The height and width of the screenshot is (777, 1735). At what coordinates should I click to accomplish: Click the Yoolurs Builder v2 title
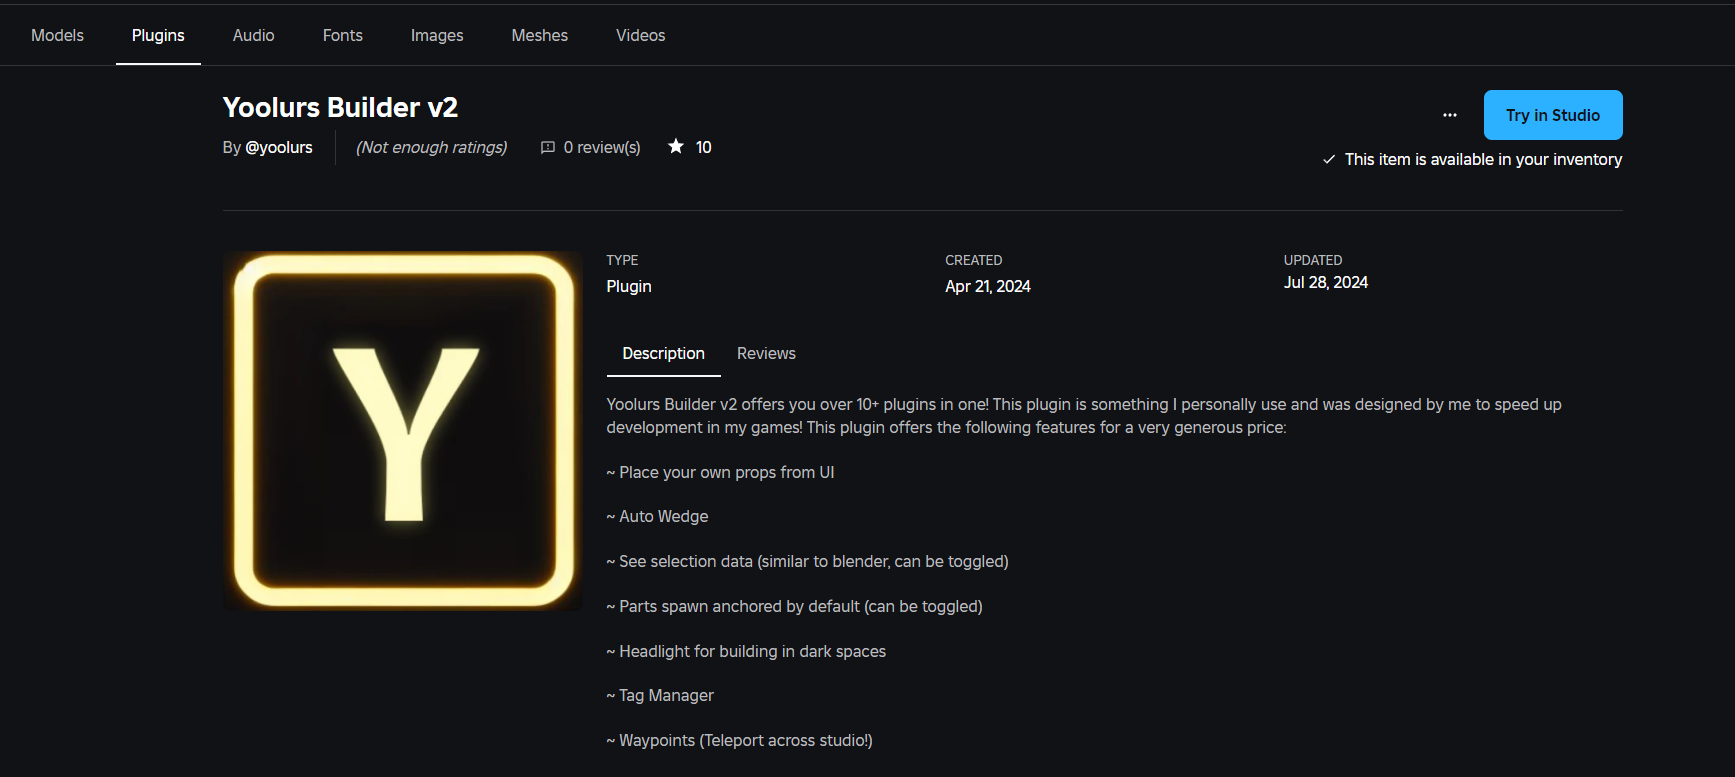pos(340,107)
